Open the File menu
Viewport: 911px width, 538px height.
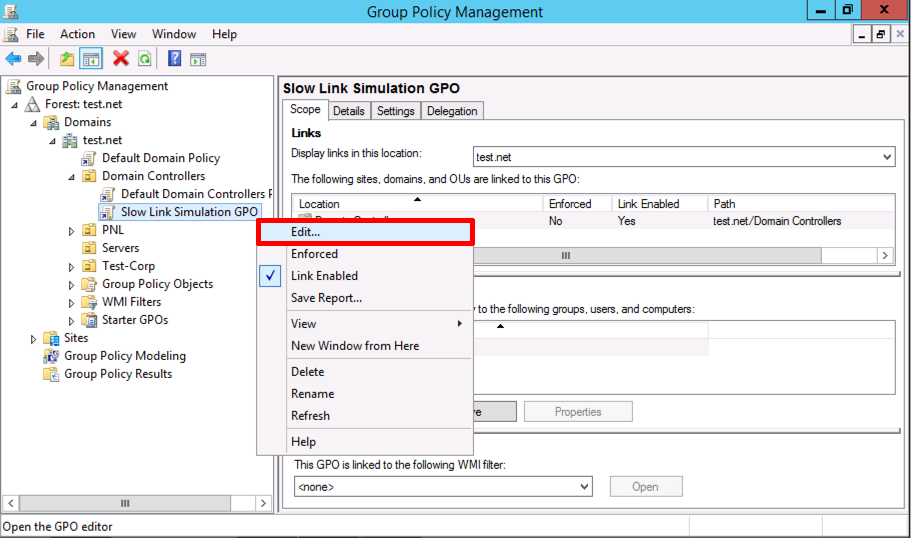[35, 34]
